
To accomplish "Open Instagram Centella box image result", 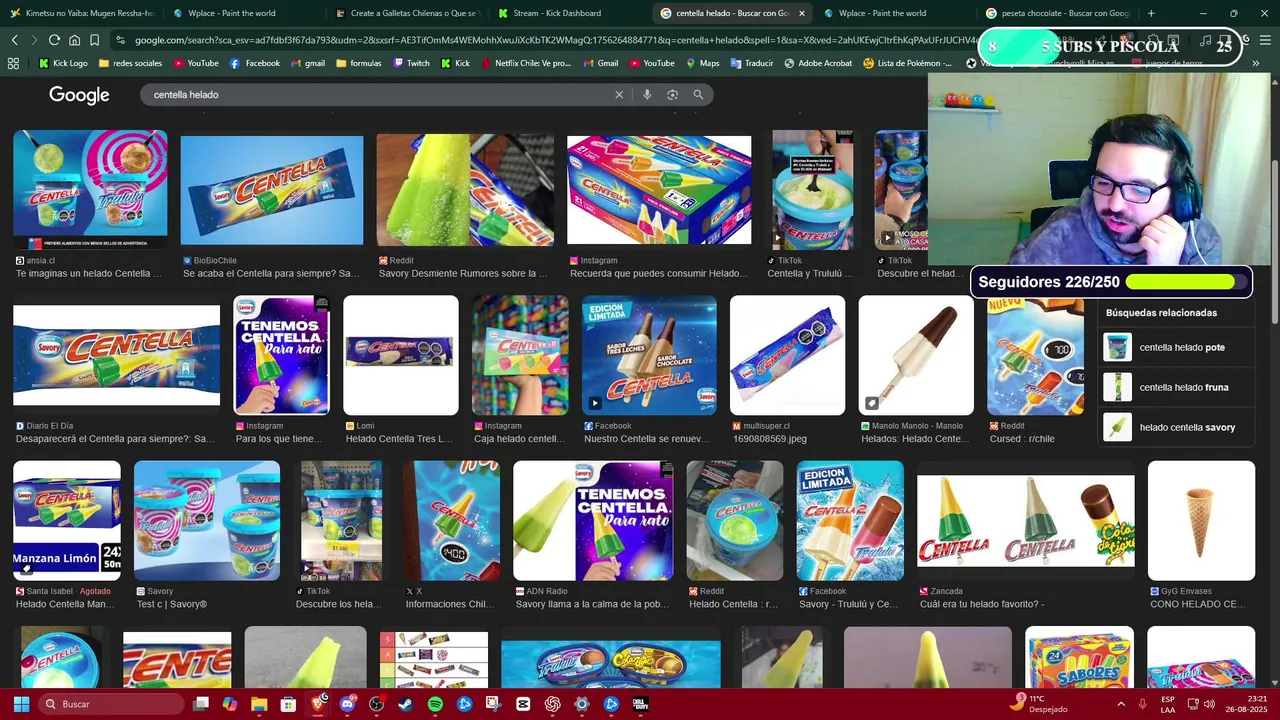I will point(659,190).
